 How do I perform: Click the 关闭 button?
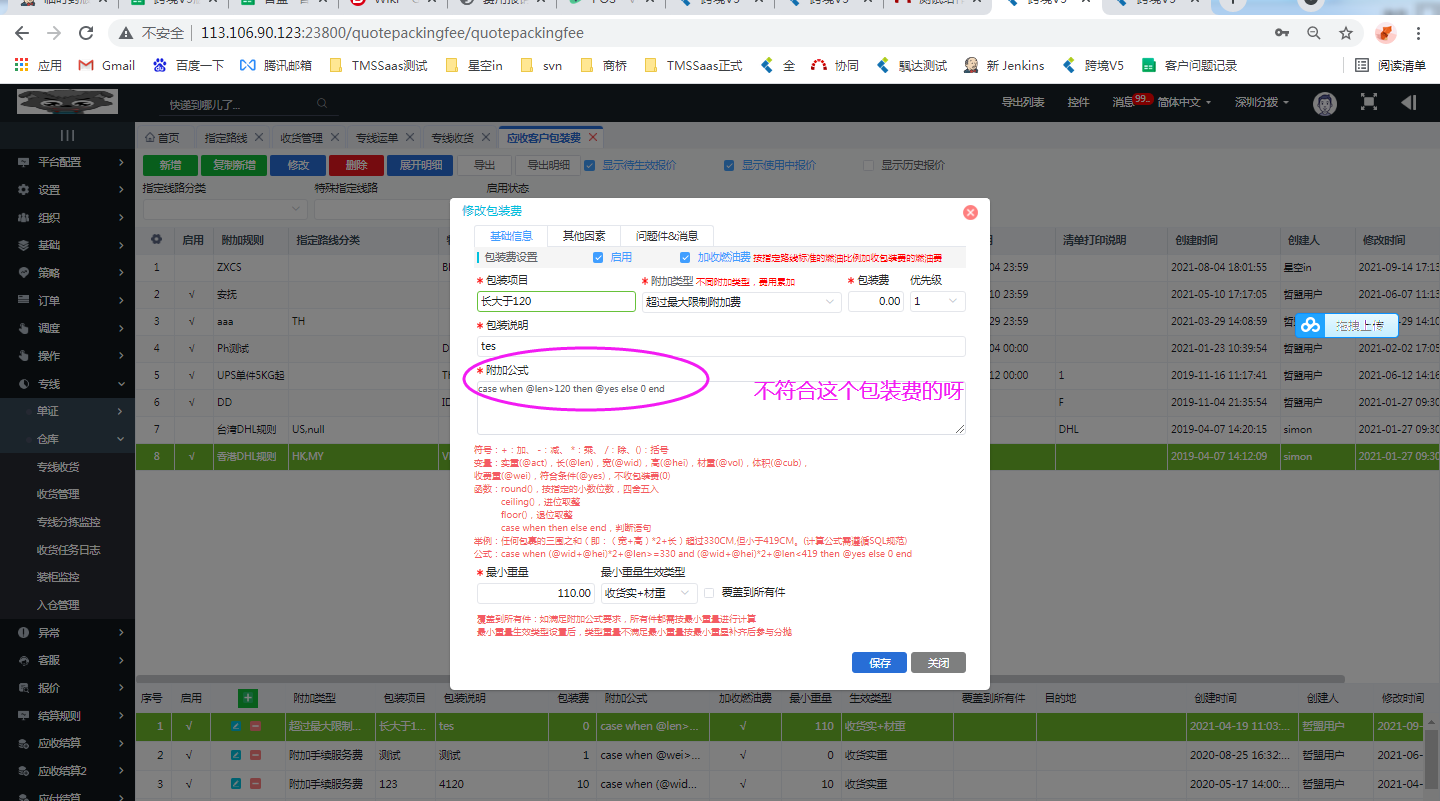[938, 663]
